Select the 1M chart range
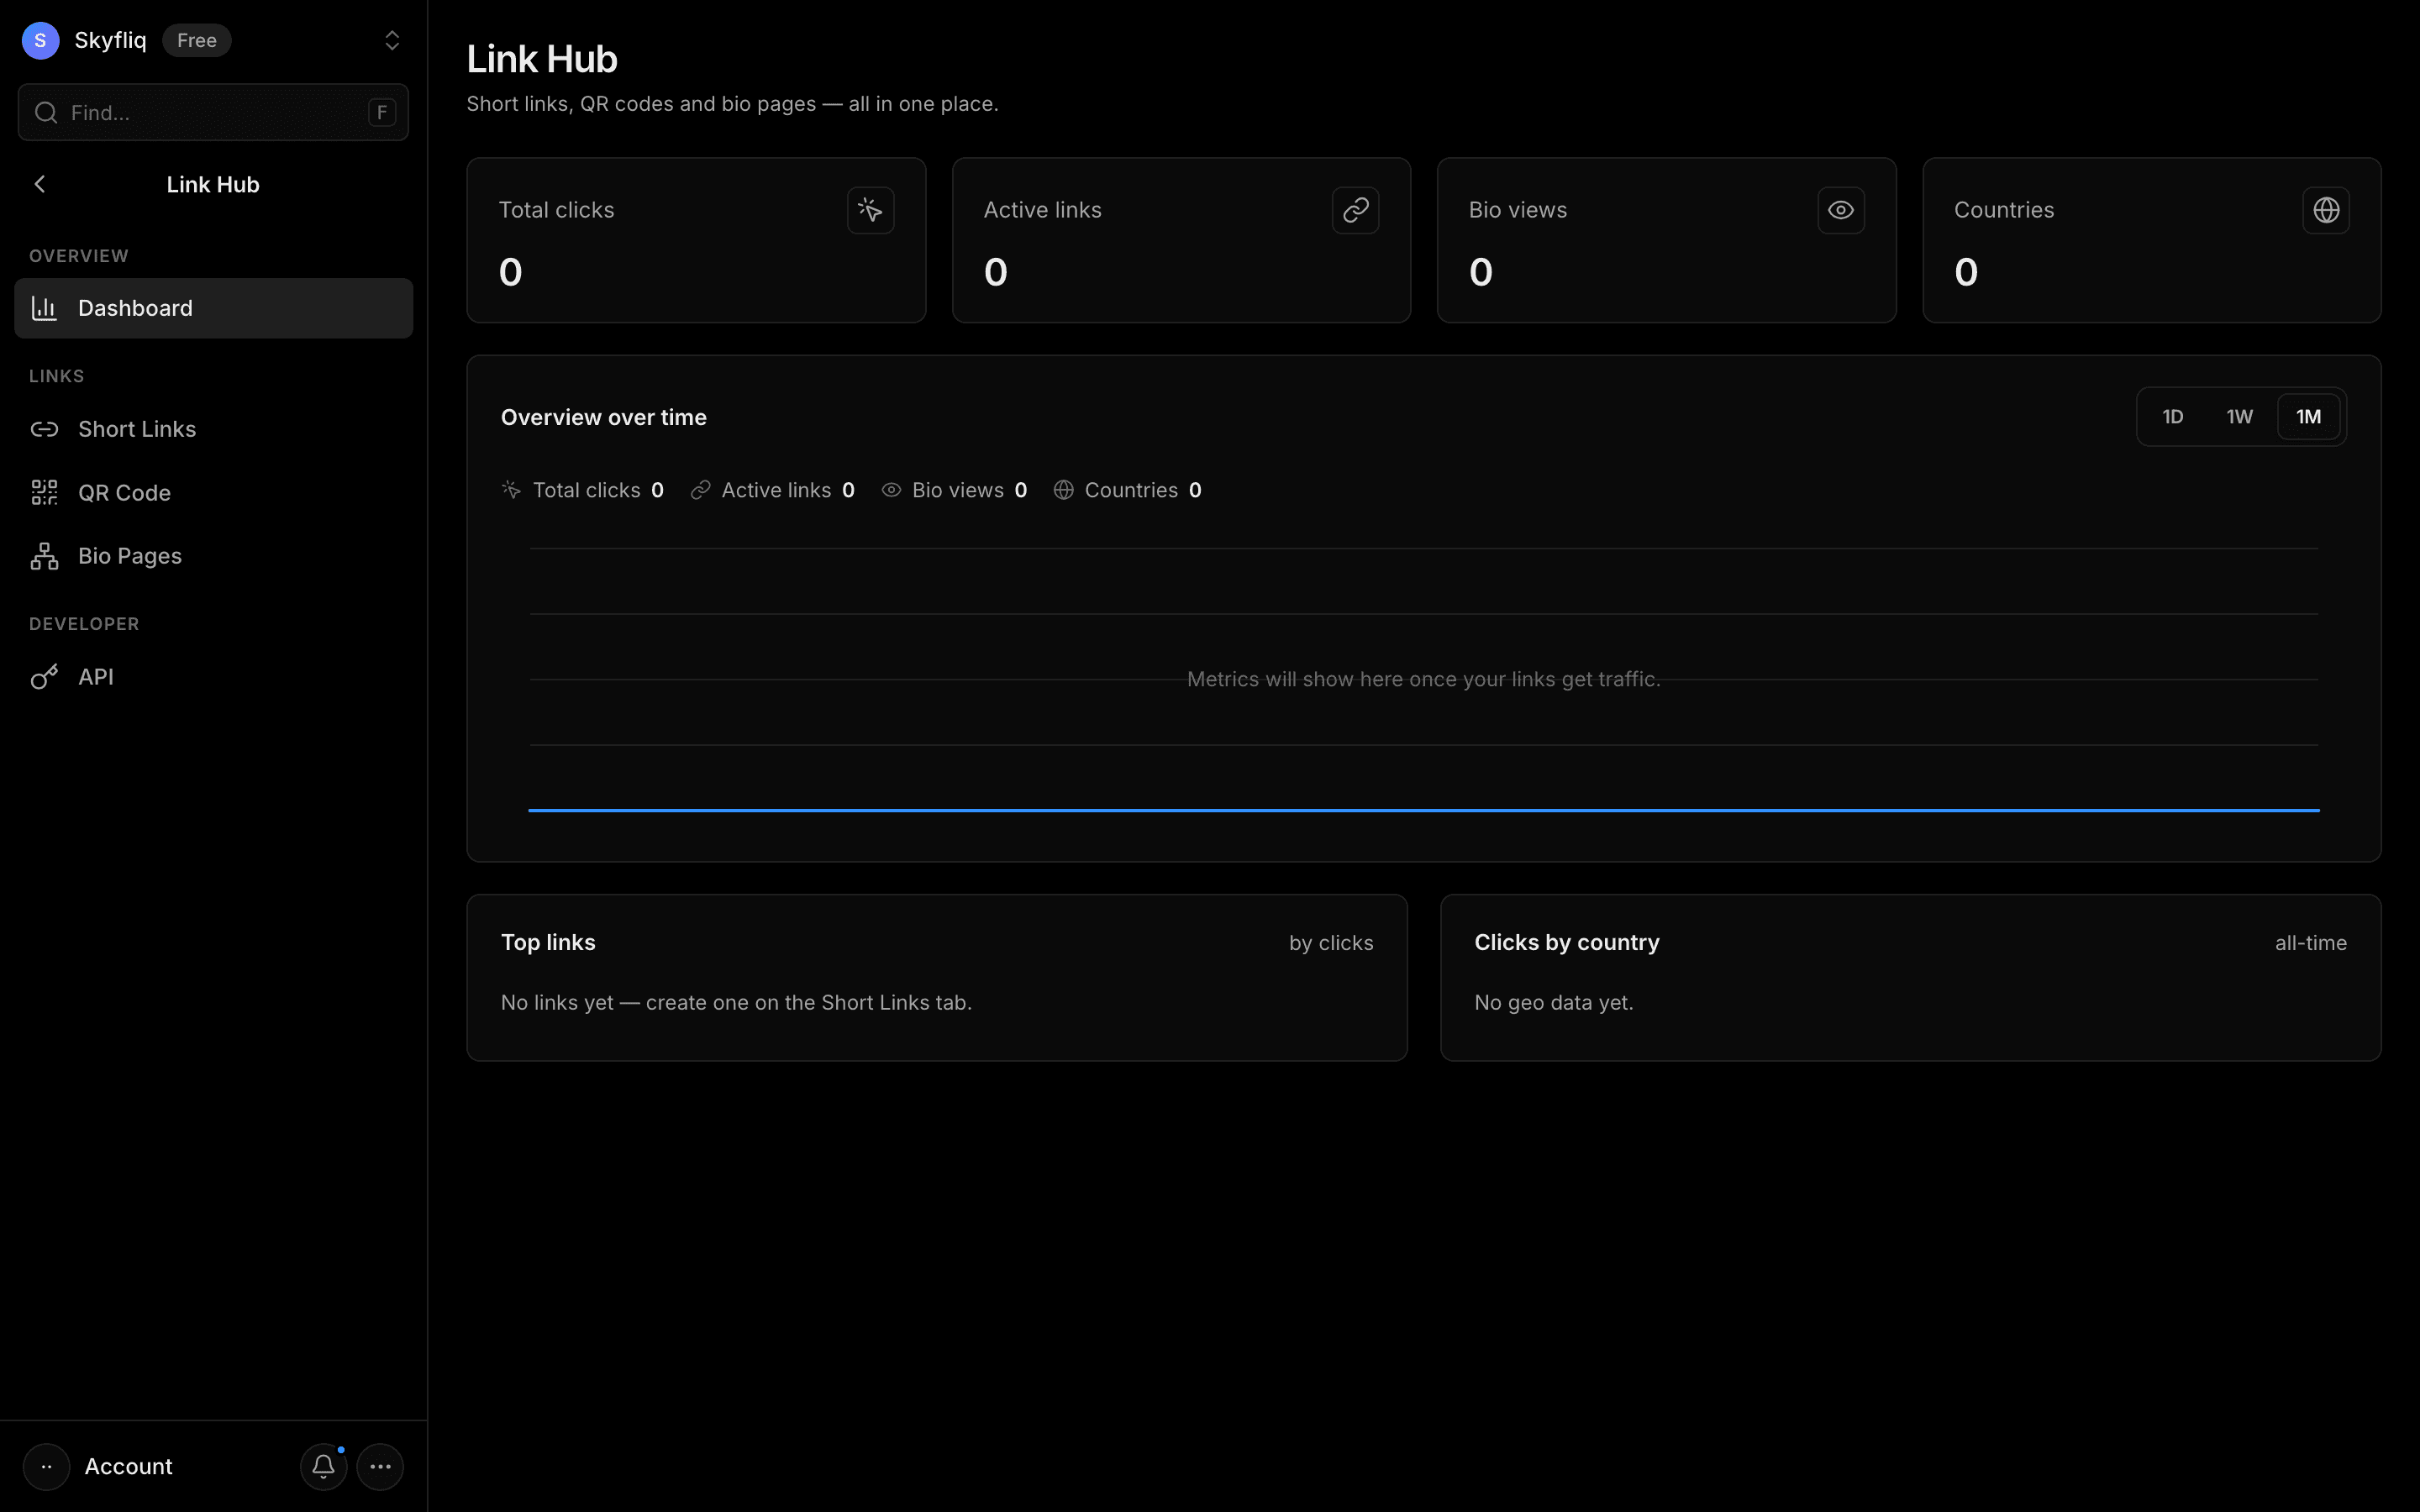Viewport: 2420px width, 1512px height. coord(2308,417)
